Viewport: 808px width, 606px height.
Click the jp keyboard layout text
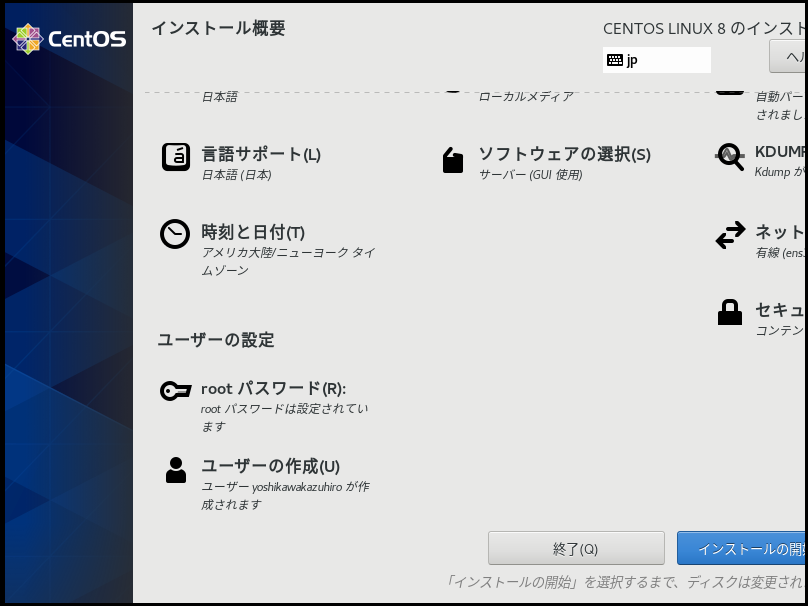click(x=632, y=60)
